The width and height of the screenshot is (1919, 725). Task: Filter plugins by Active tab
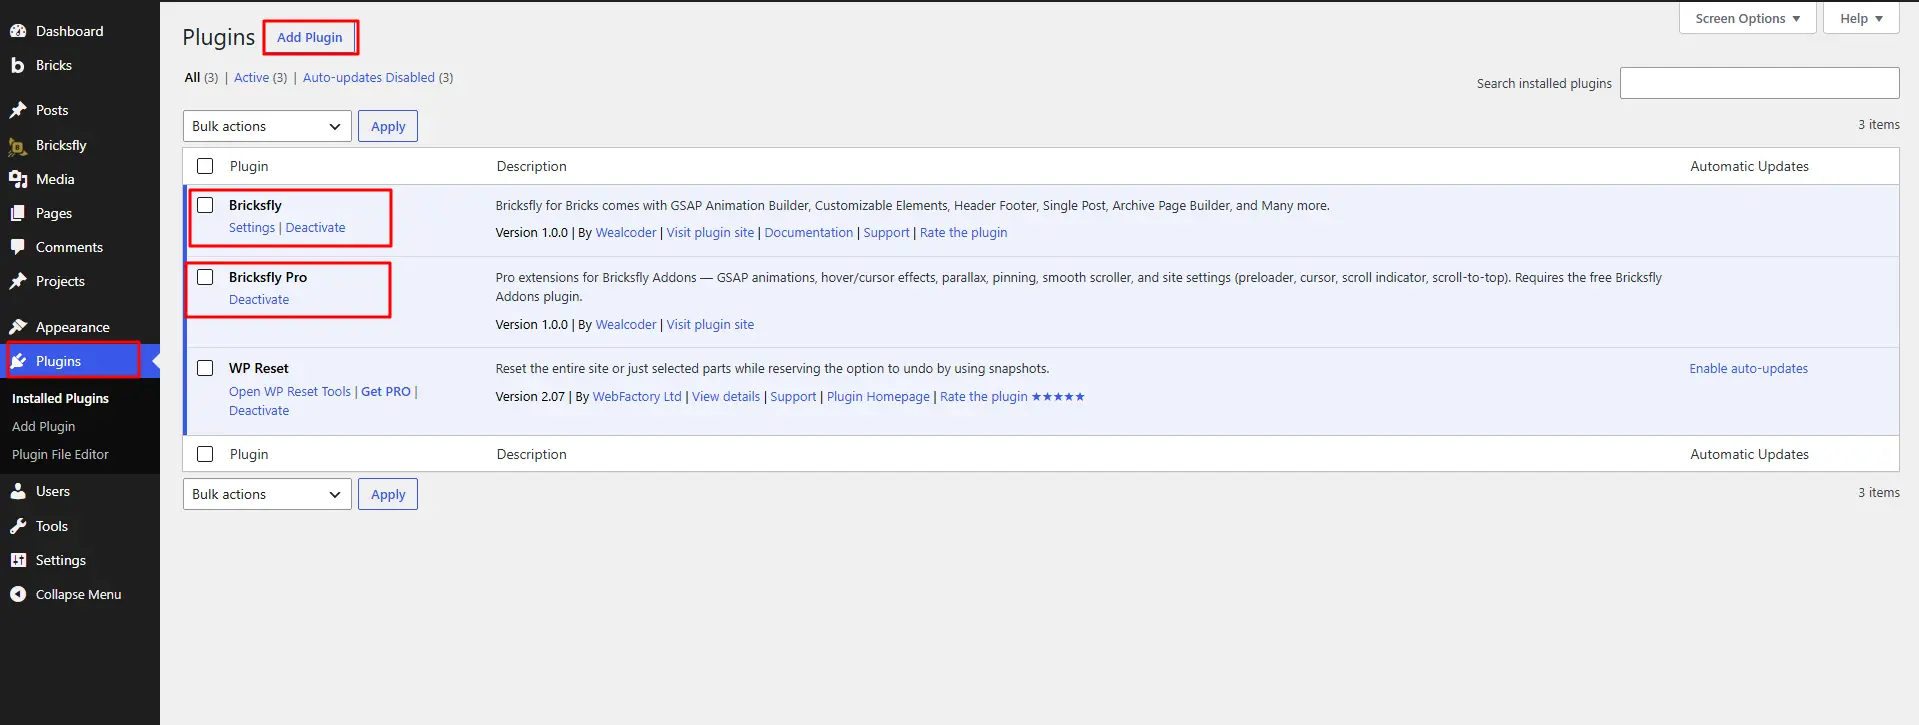pos(251,77)
